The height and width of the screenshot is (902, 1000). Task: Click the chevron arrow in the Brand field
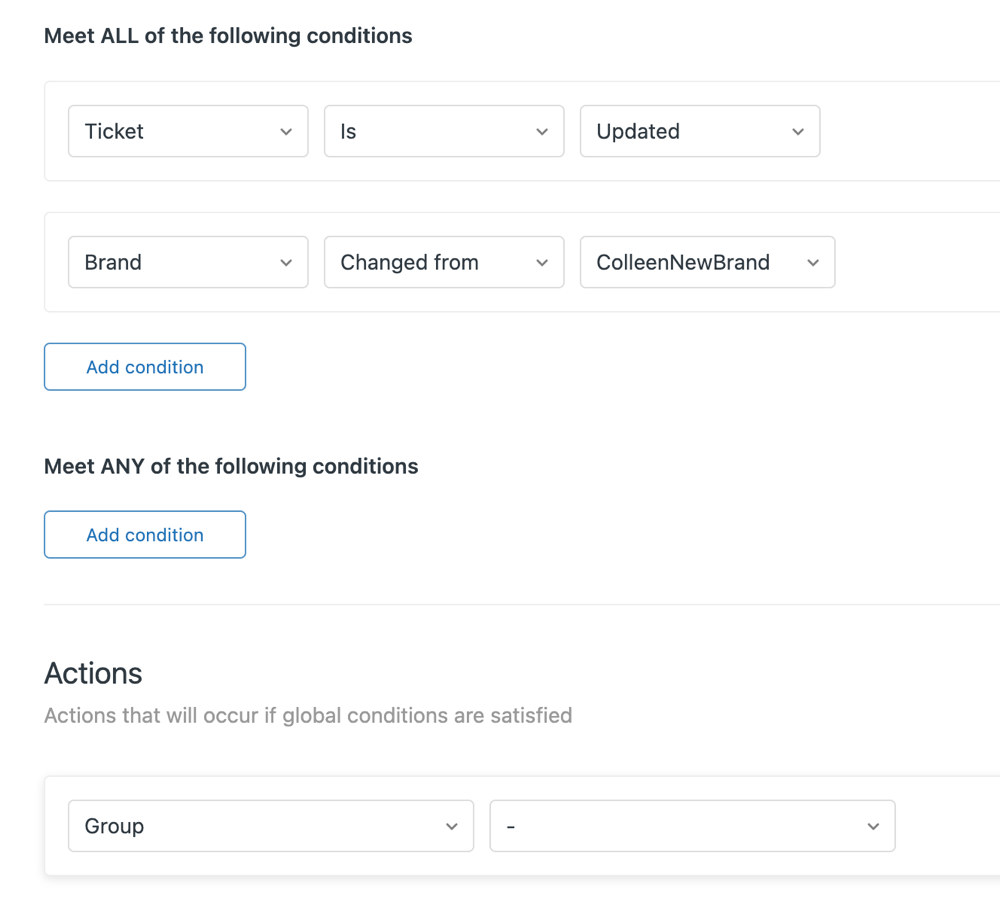286,263
